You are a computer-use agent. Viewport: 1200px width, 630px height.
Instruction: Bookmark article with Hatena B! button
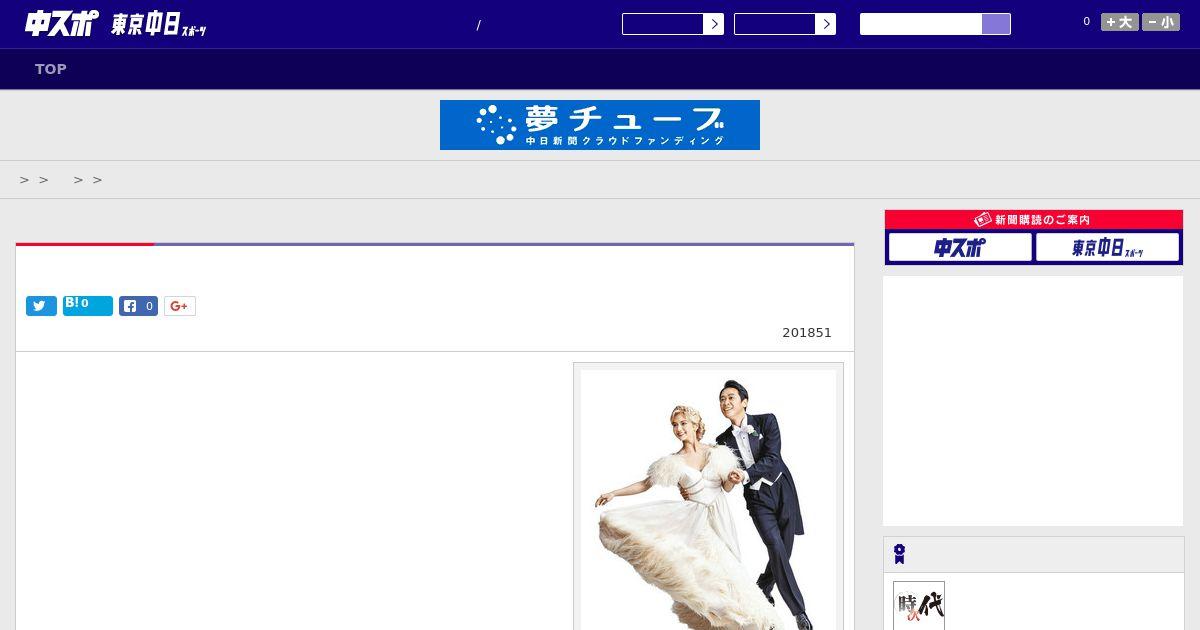point(88,306)
